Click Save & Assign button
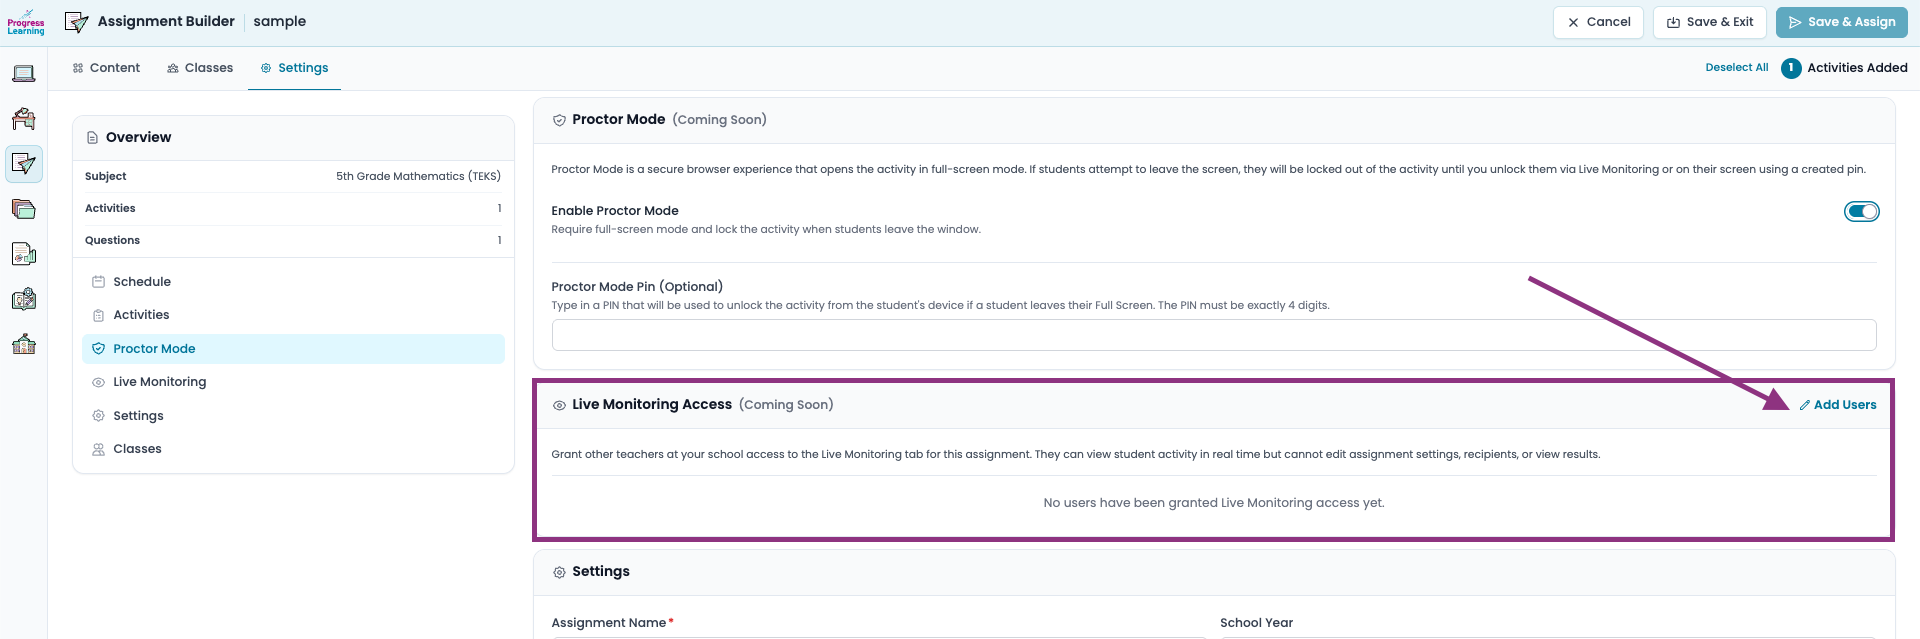The height and width of the screenshot is (639, 1920). coord(1841,22)
